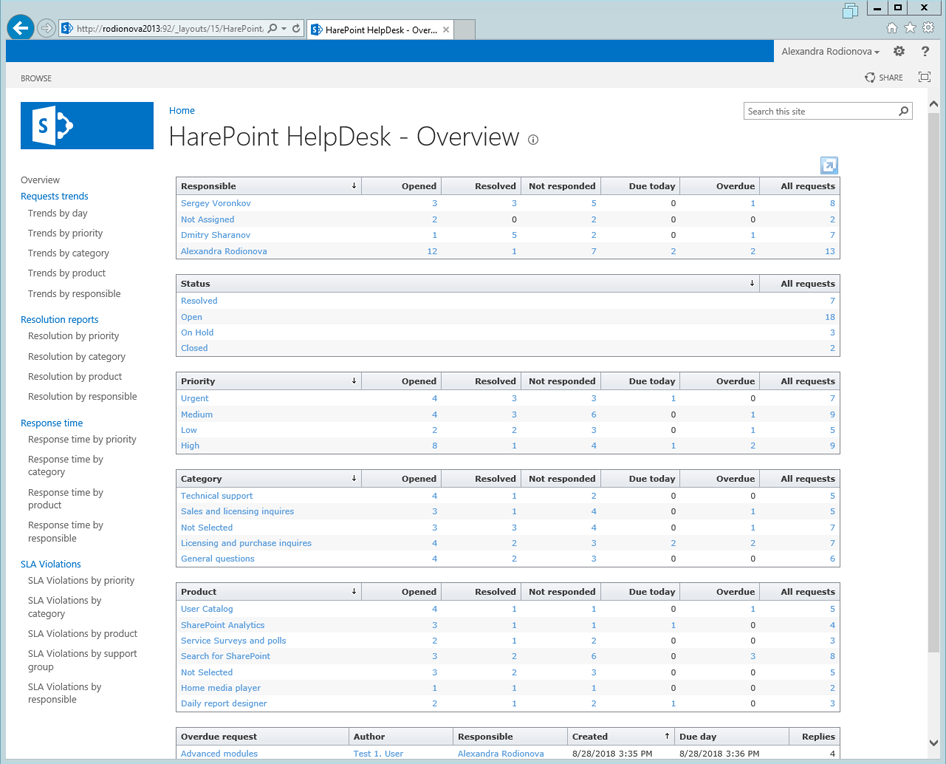Image resolution: width=946 pixels, height=764 pixels.
Task: Open the browser Home icon
Action: [892, 28]
